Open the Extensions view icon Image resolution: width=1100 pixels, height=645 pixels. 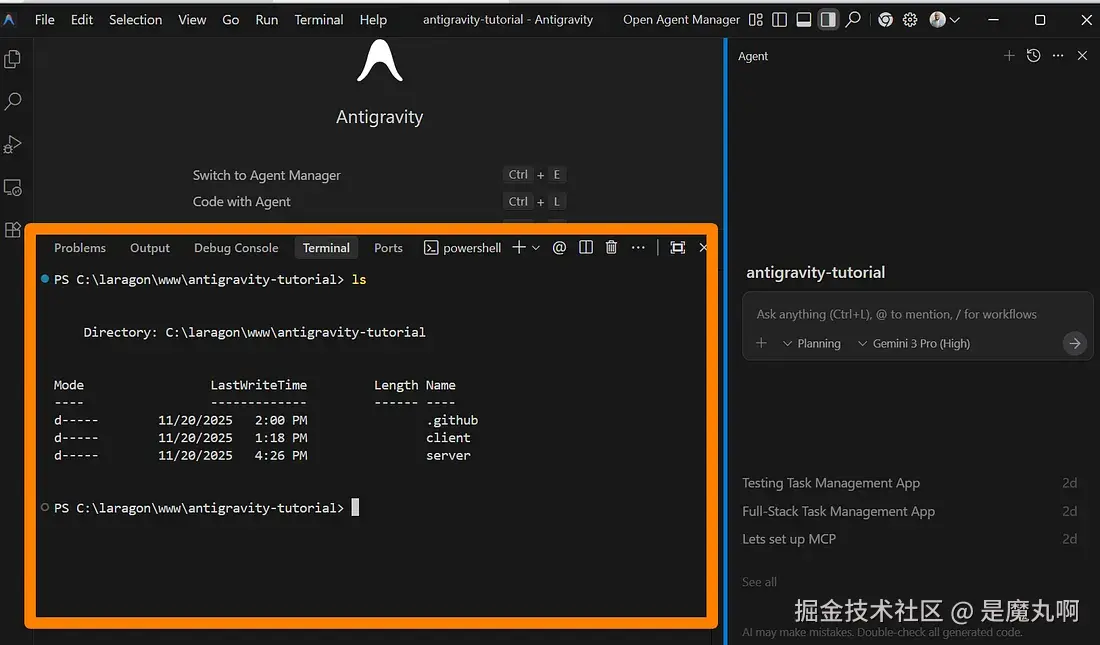point(13,230)
